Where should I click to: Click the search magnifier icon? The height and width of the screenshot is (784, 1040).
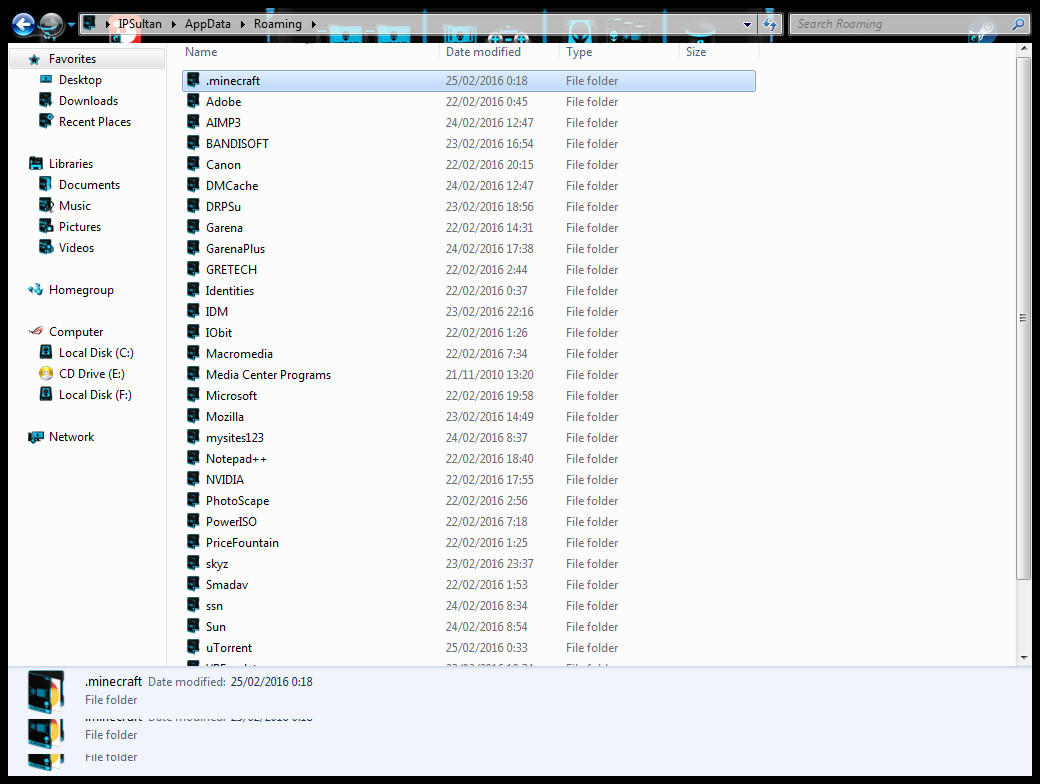[x=1019, y=24]
